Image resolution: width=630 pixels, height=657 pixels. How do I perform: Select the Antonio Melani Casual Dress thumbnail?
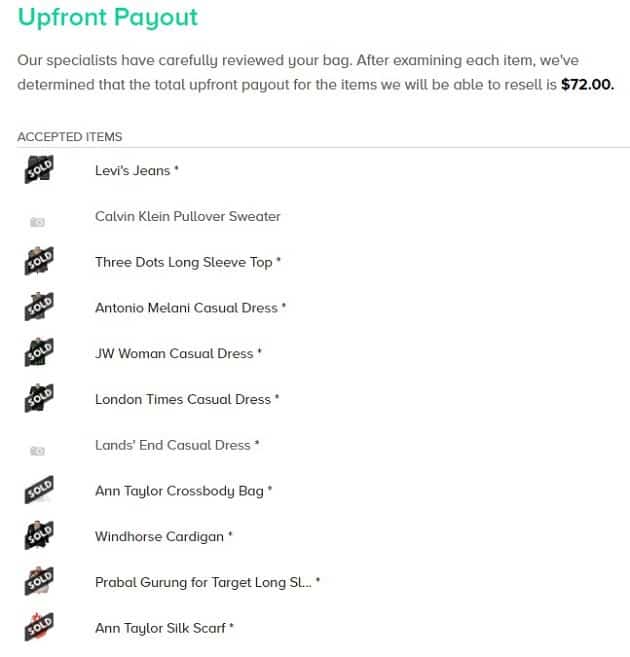39,306
